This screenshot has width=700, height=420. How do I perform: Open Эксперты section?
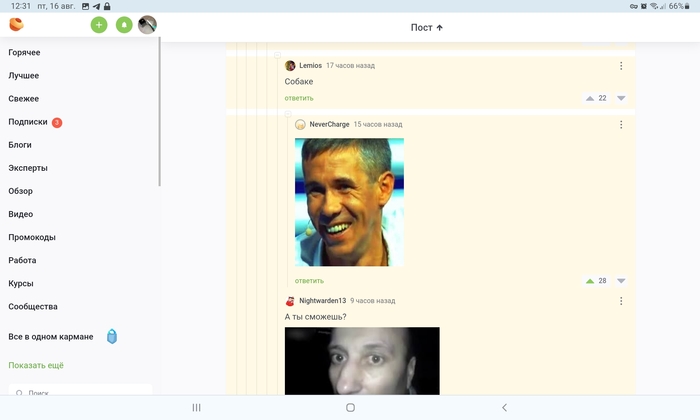coord(28,168)
